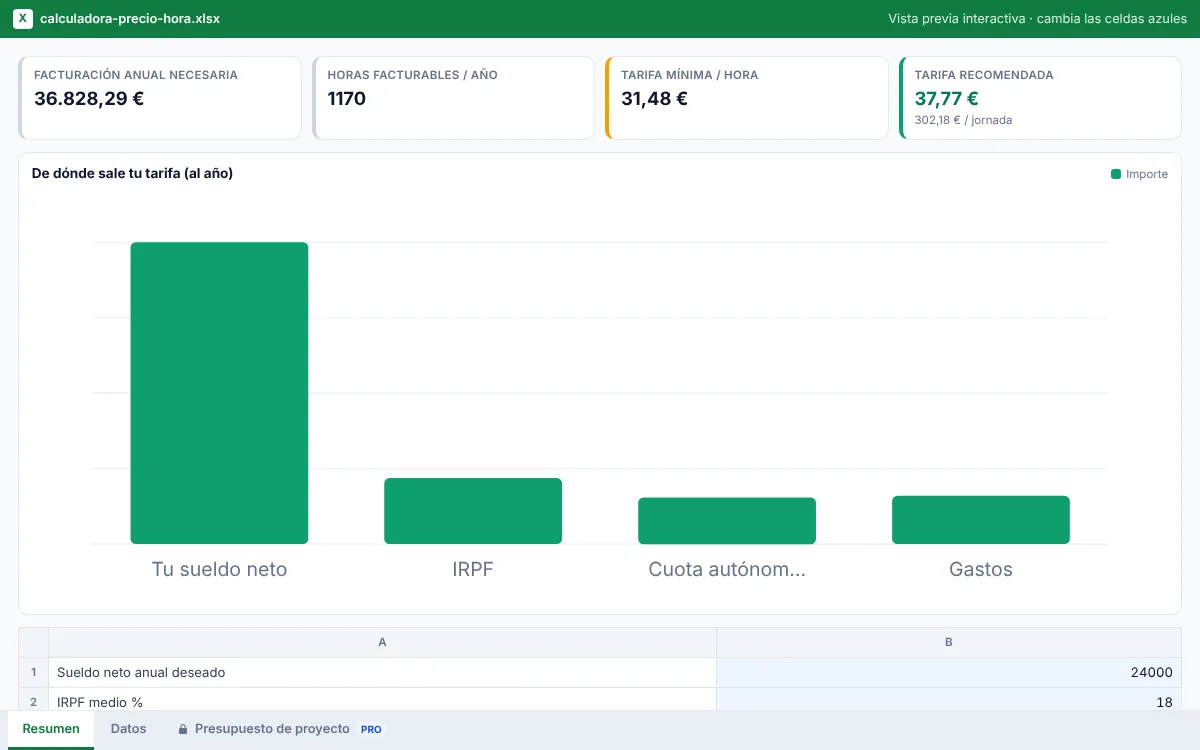Image resolution: width=1200 pixels, height=750 pixels.
Task: Click the 31,48 € minimum rate value
Action: click(654, 98)
